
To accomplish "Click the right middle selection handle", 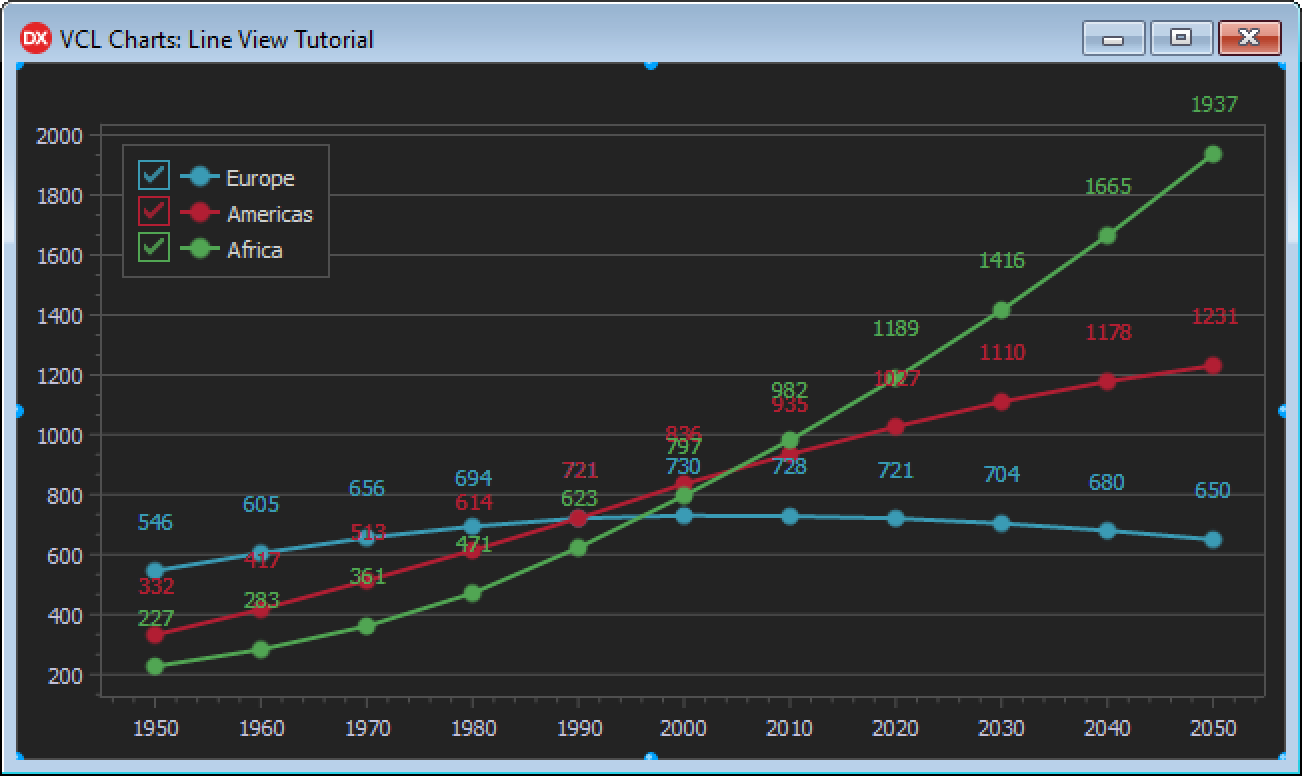I will click(1284, 411).
